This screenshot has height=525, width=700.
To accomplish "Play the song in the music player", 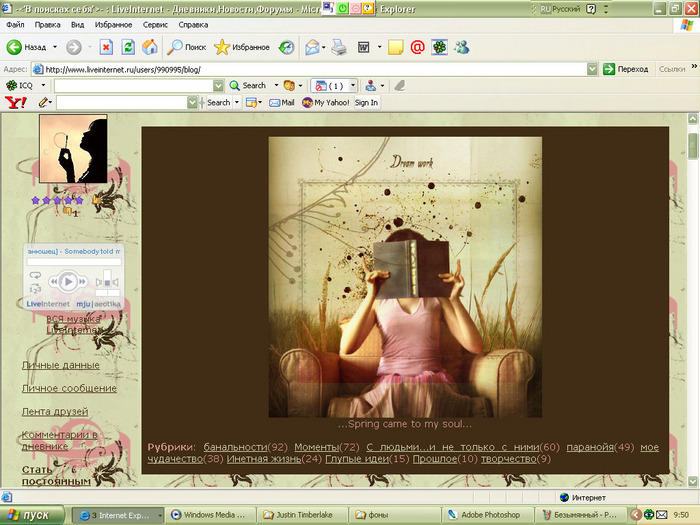I will click(68, 282).
